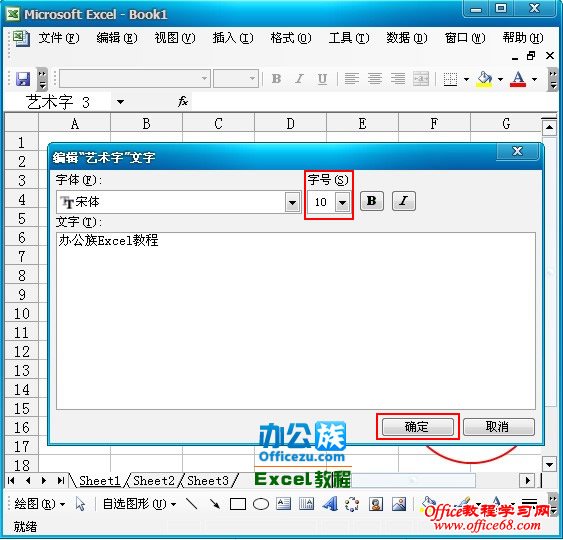Select the Select Objects pointer tool

pos(80,504)
